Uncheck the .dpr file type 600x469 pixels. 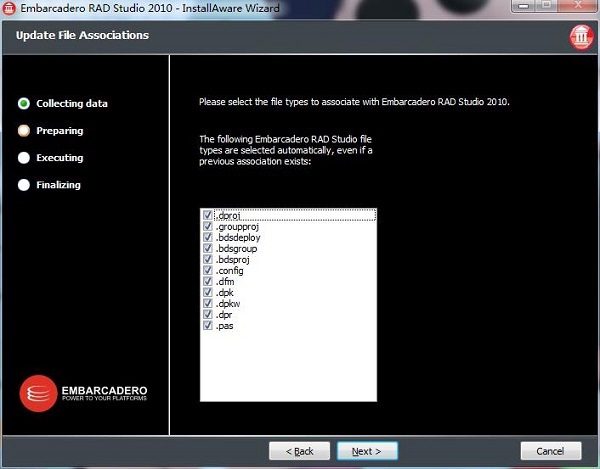tap(208, 314)
